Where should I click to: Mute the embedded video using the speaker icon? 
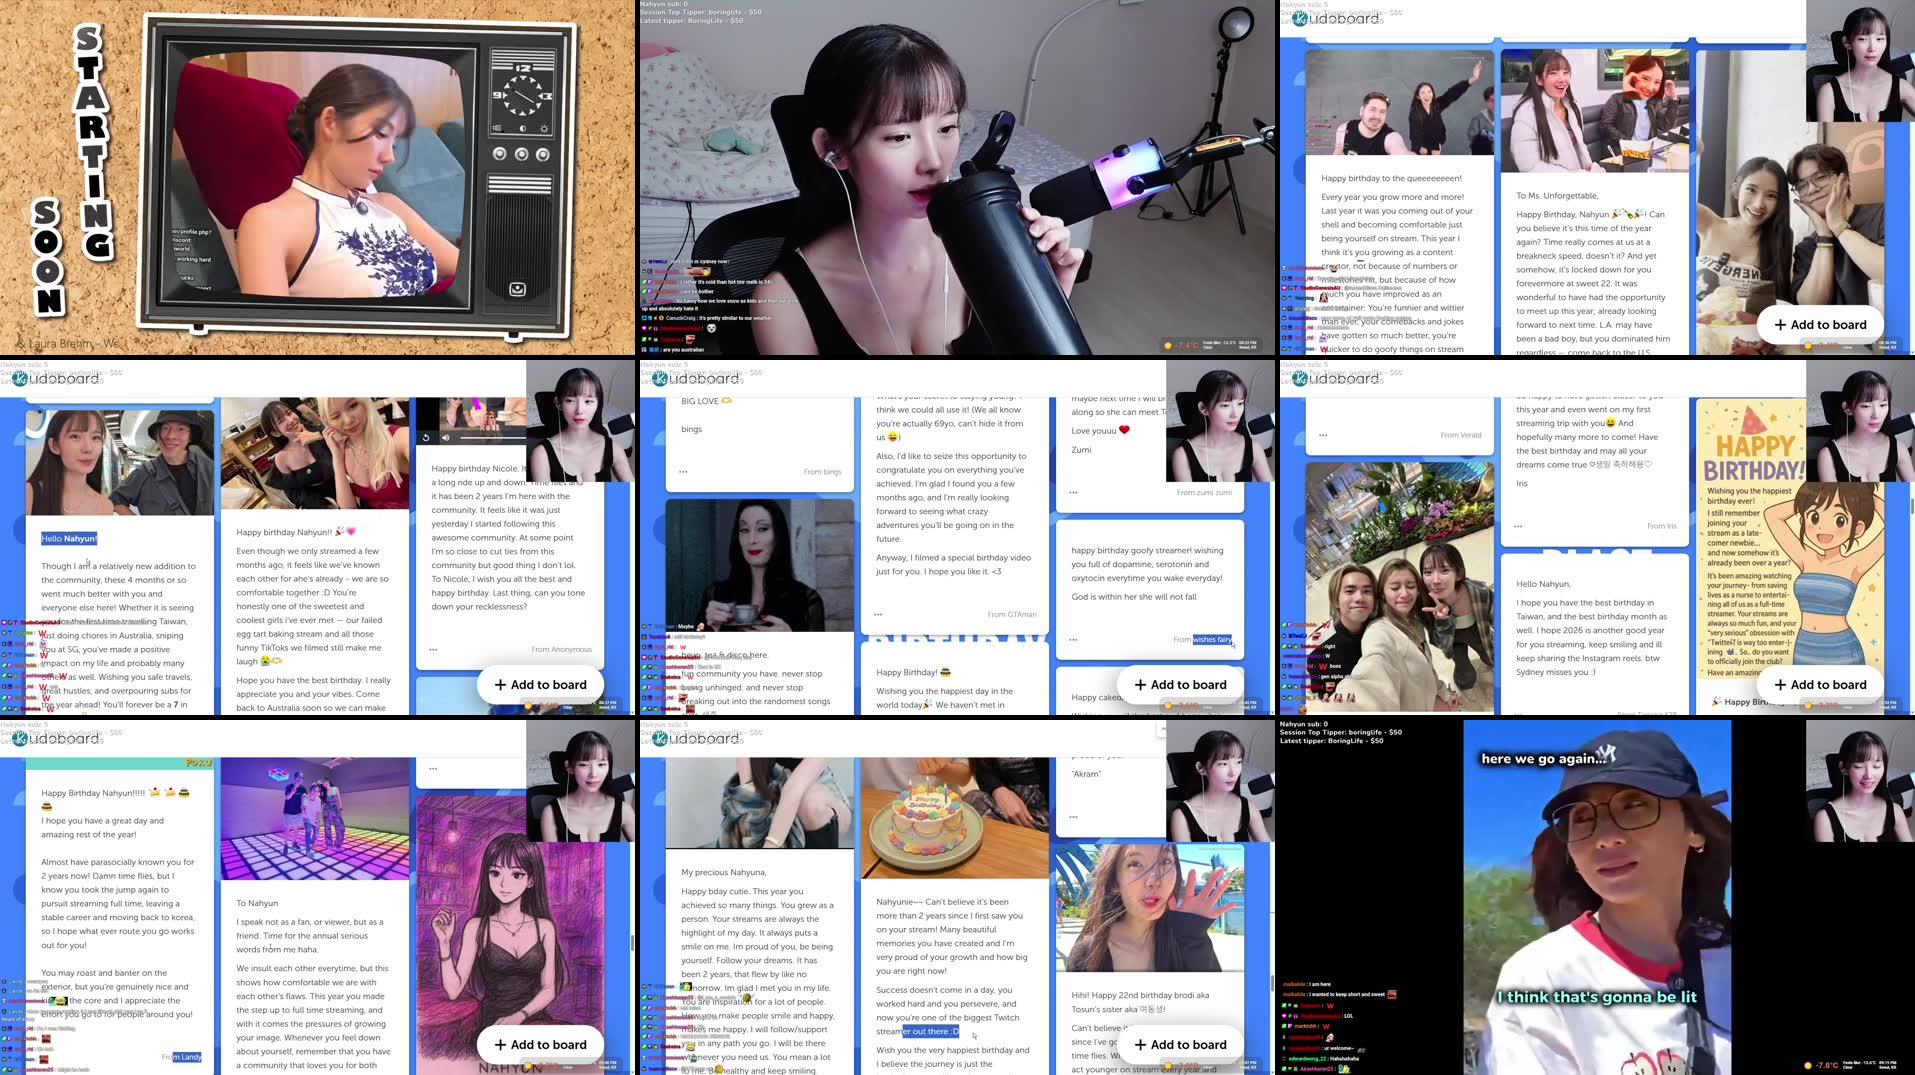tap(446, 437)
